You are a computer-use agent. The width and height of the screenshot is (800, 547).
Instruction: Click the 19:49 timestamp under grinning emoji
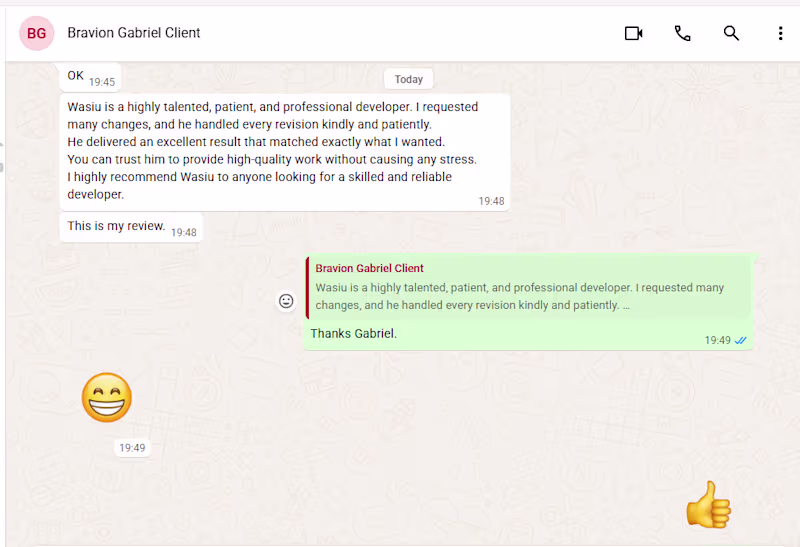coord(132,448)
